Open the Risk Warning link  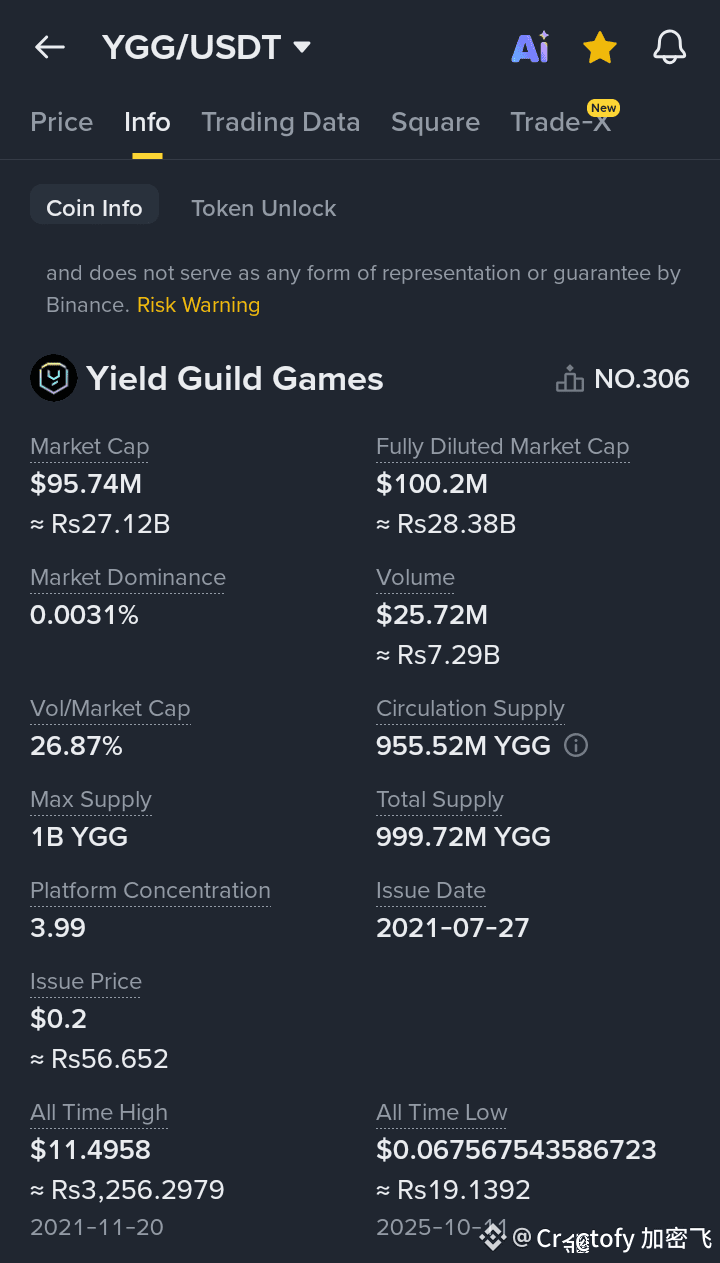pyautogui.click(x=198, y=305)
